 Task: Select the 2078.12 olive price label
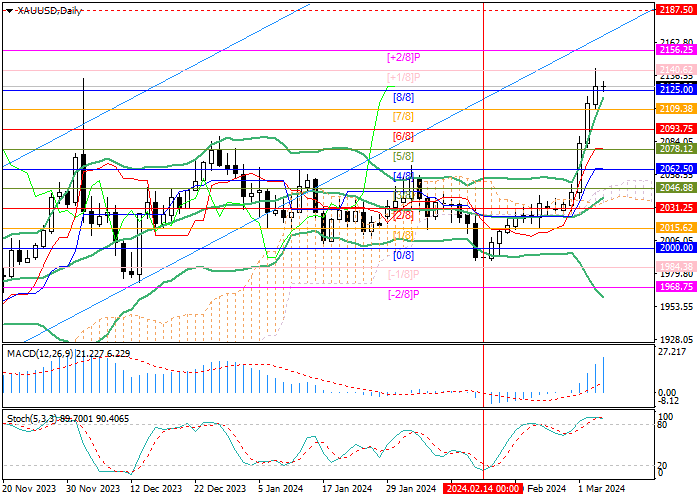[676, 148]
